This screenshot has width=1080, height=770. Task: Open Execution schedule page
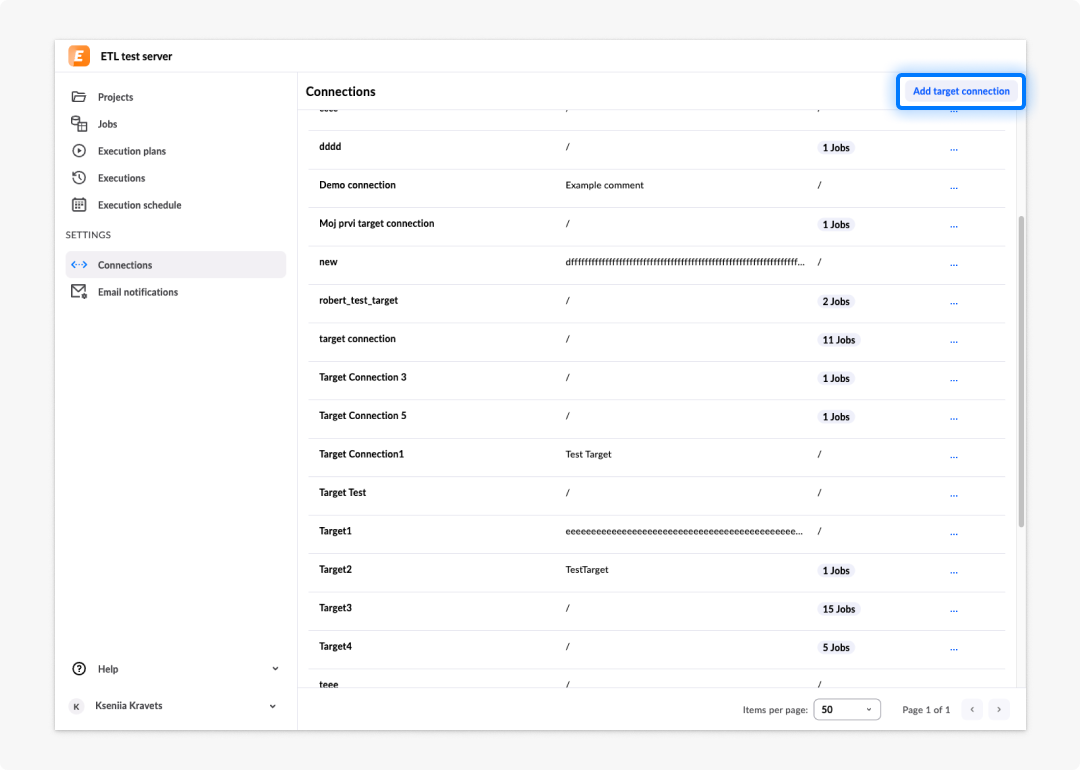[139, 205]
